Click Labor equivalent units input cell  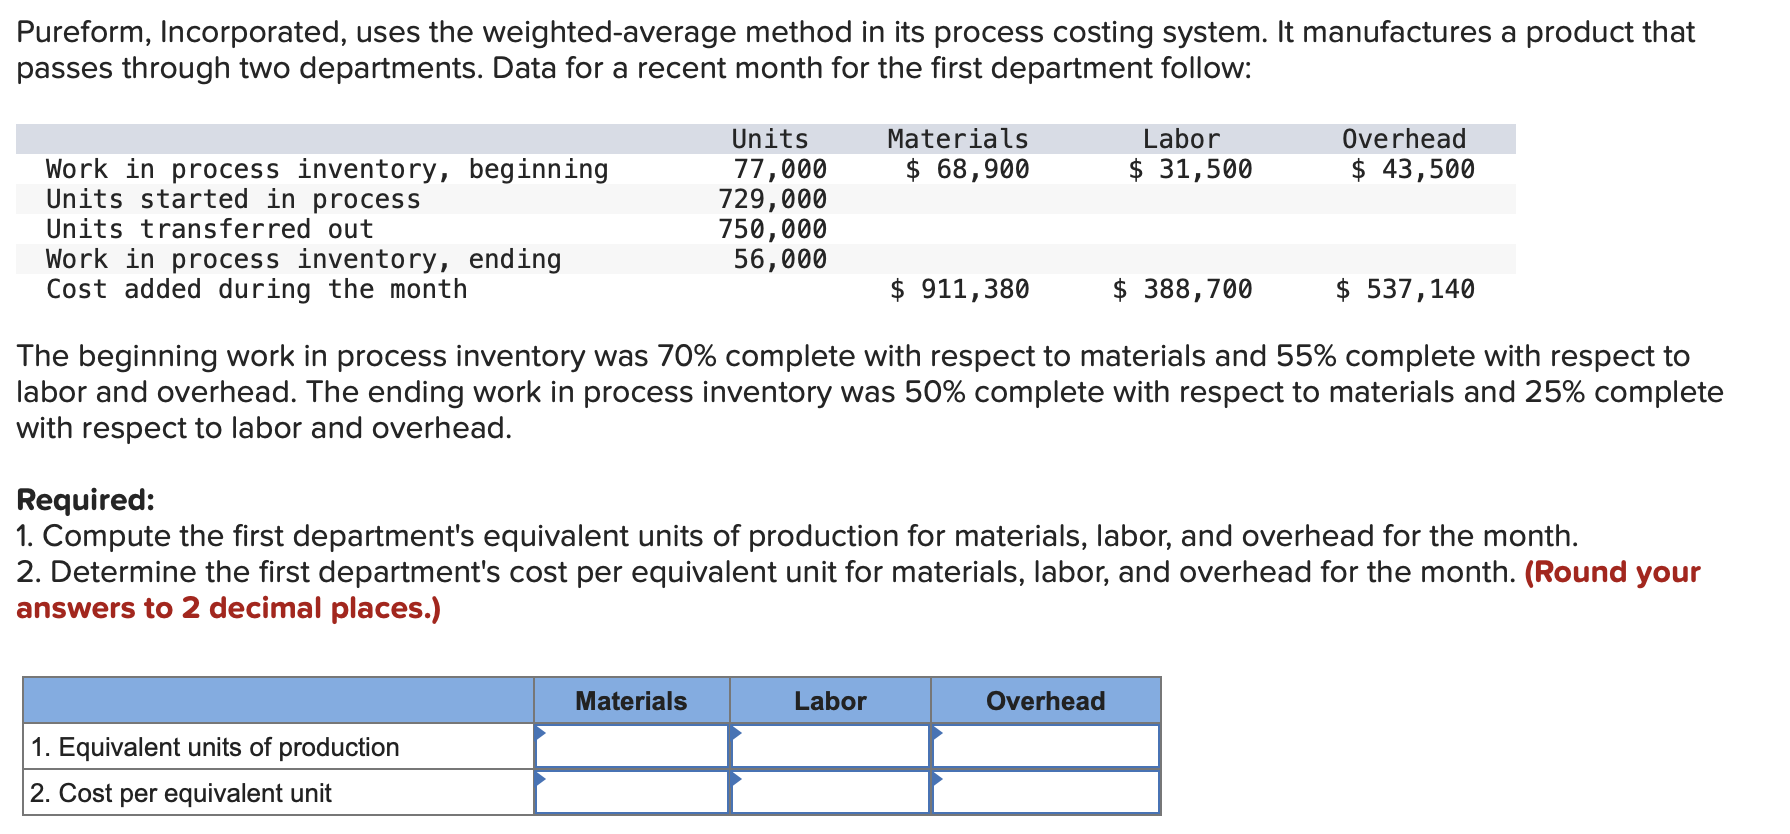(830, 746)
